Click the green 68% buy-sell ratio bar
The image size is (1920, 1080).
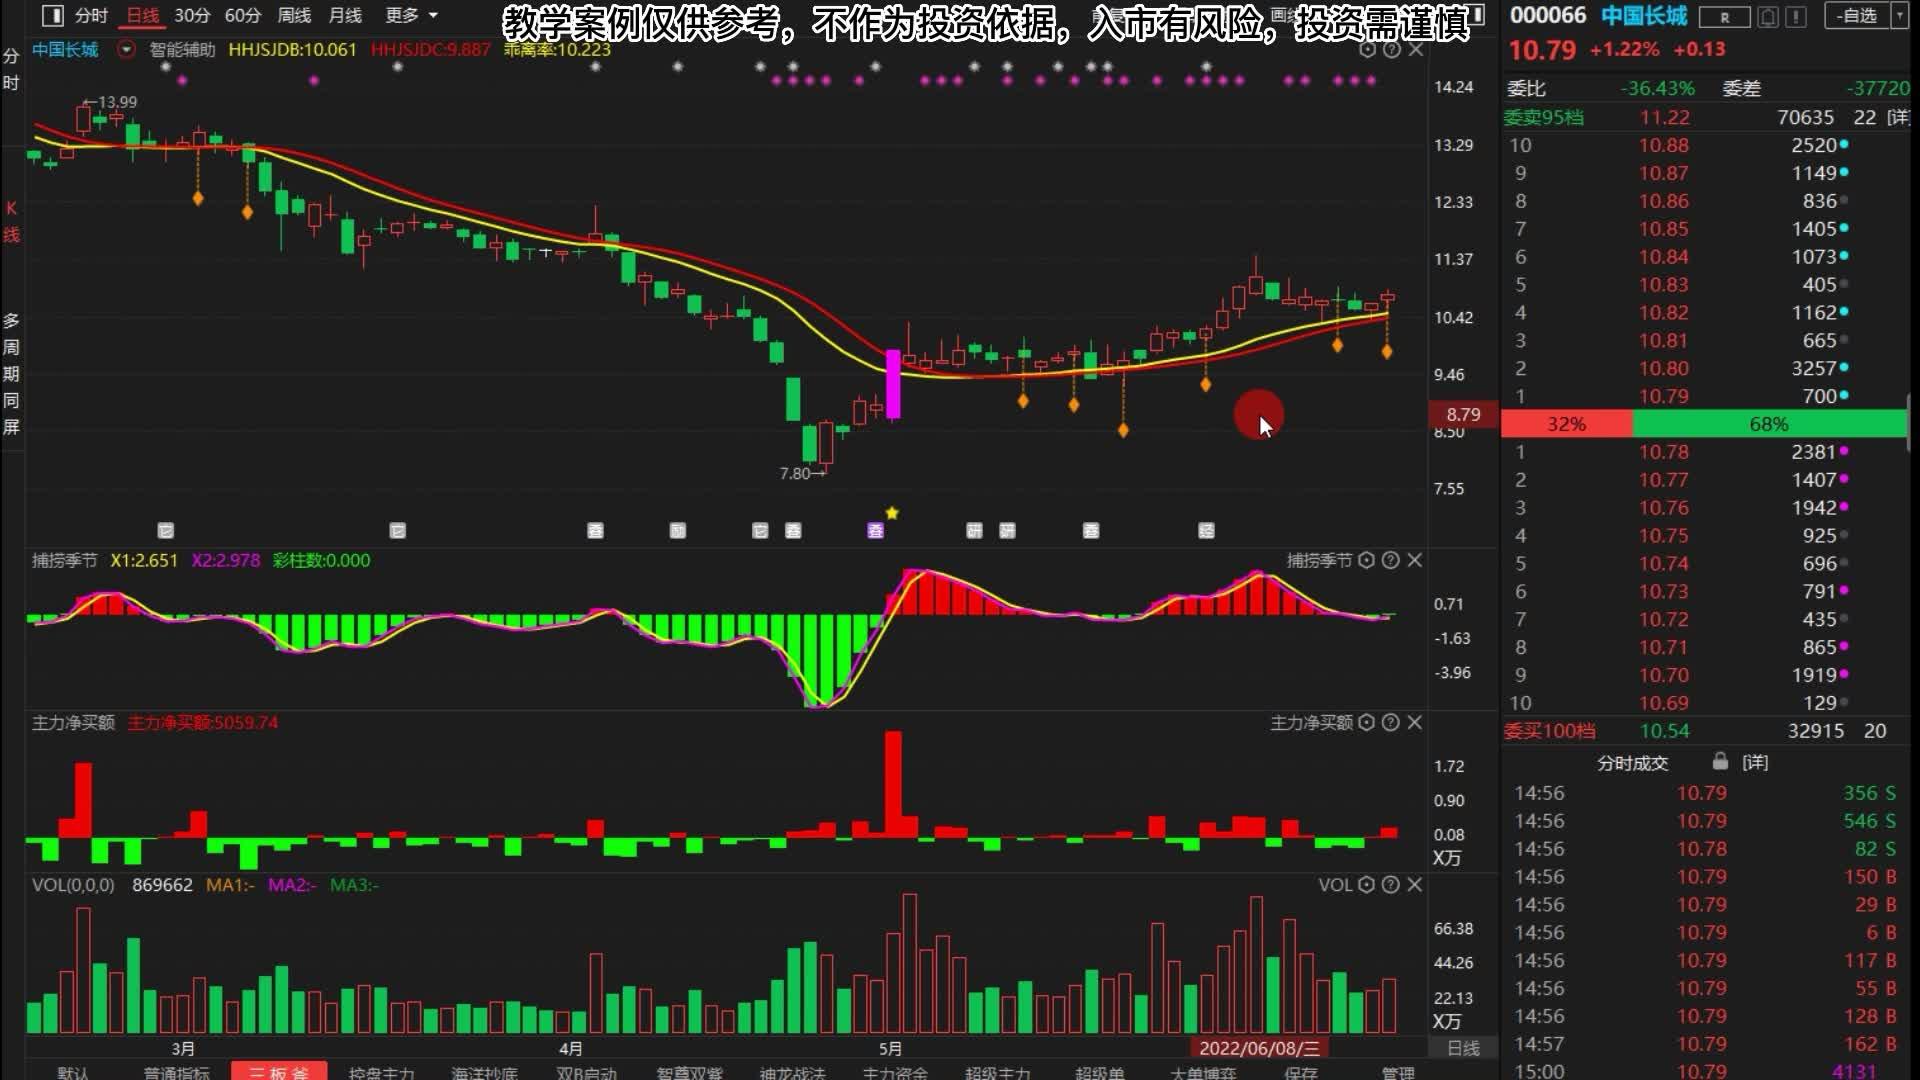coord(1768,424)
